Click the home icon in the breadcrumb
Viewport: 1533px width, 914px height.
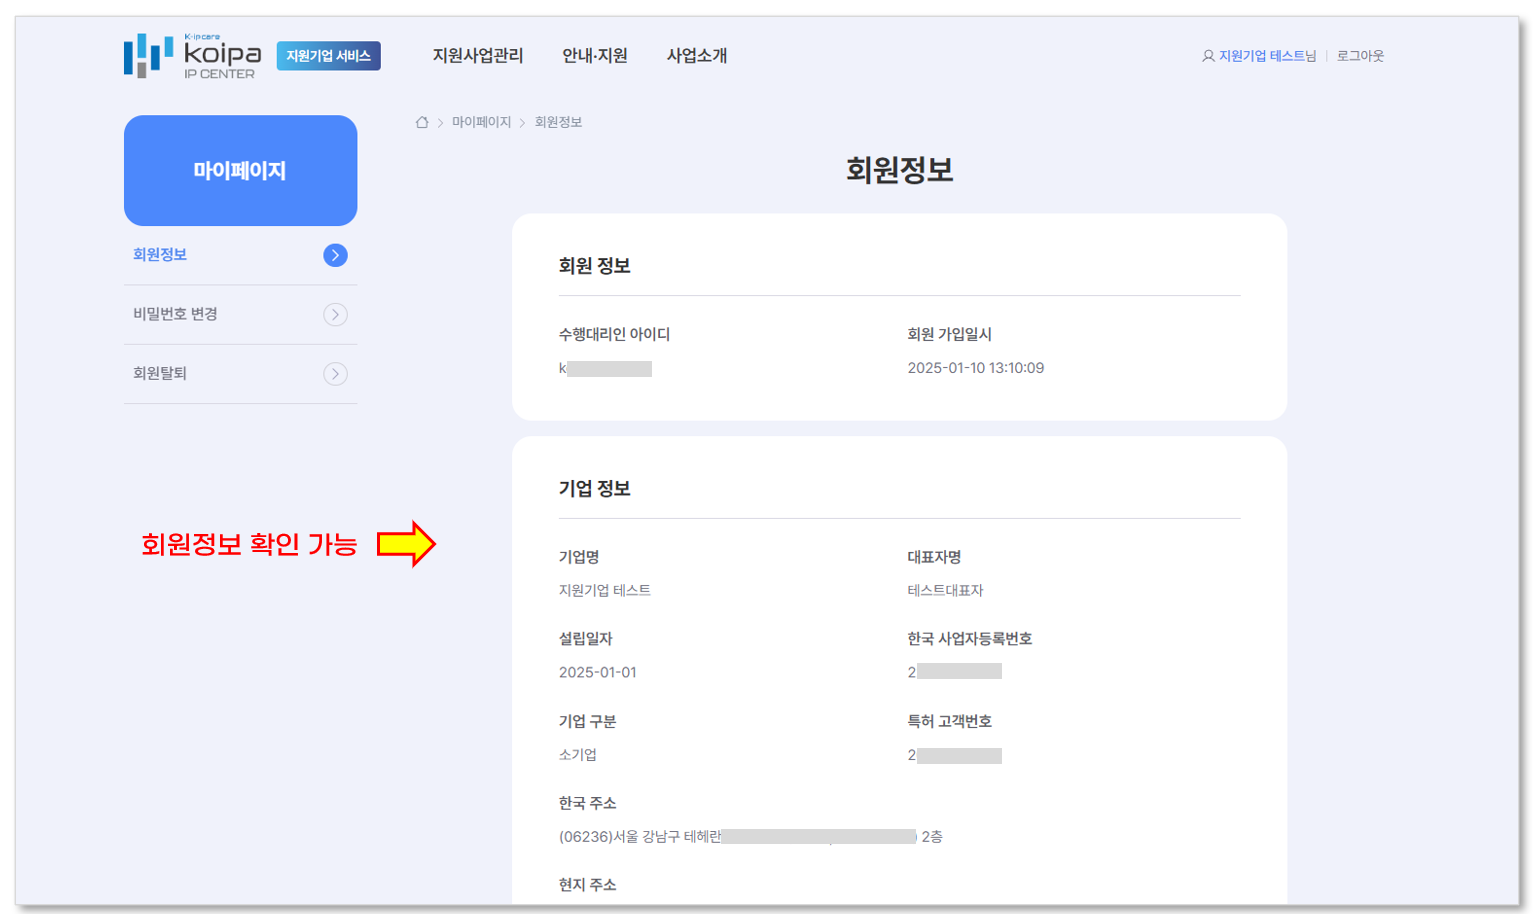(x=422, y=122)
